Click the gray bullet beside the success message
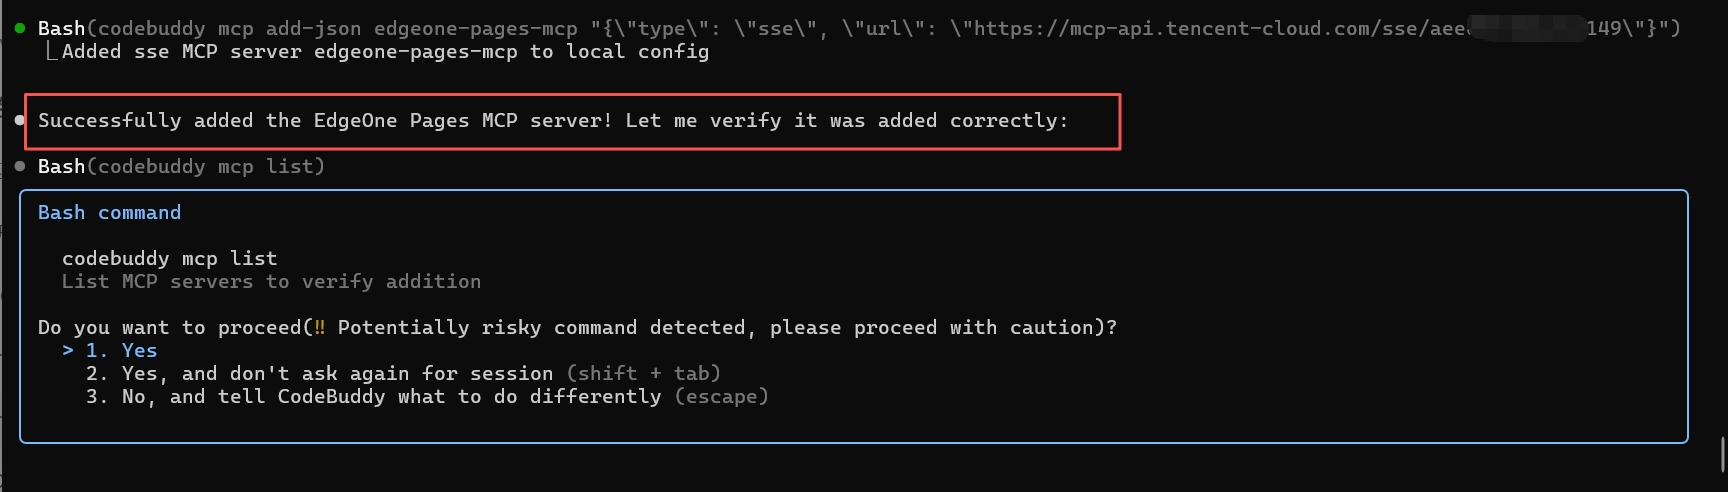The width and height of the screenshot is (1728, 492). click(x=20, y=120)
